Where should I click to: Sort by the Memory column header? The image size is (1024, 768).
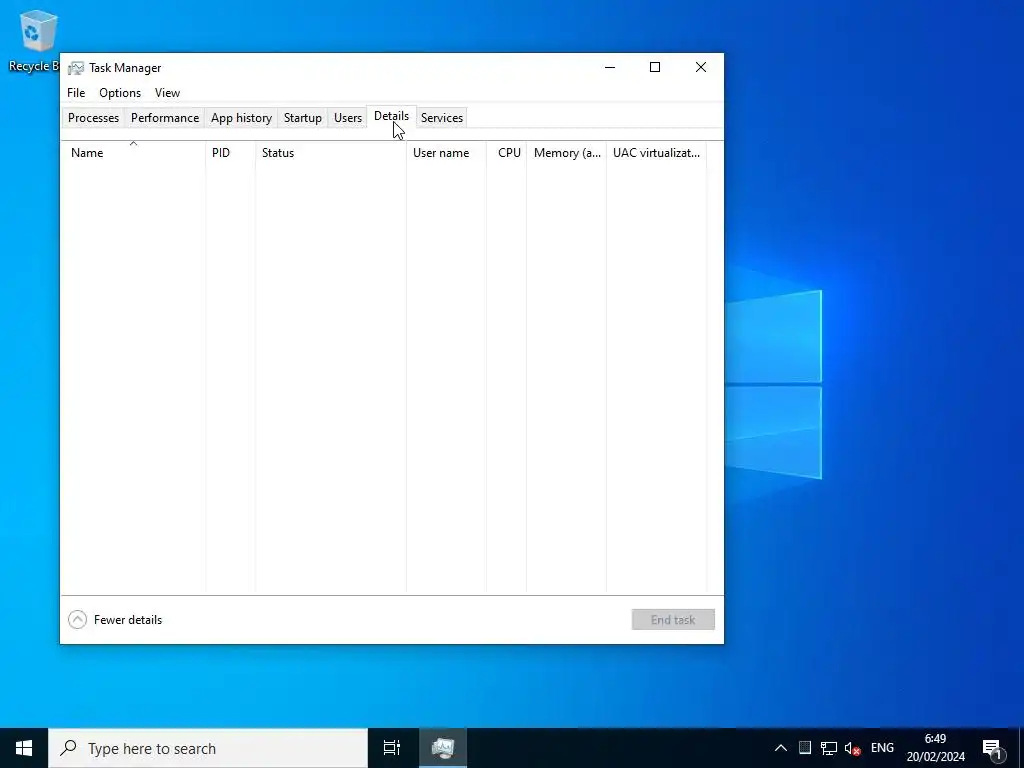(x=567, y=153)
